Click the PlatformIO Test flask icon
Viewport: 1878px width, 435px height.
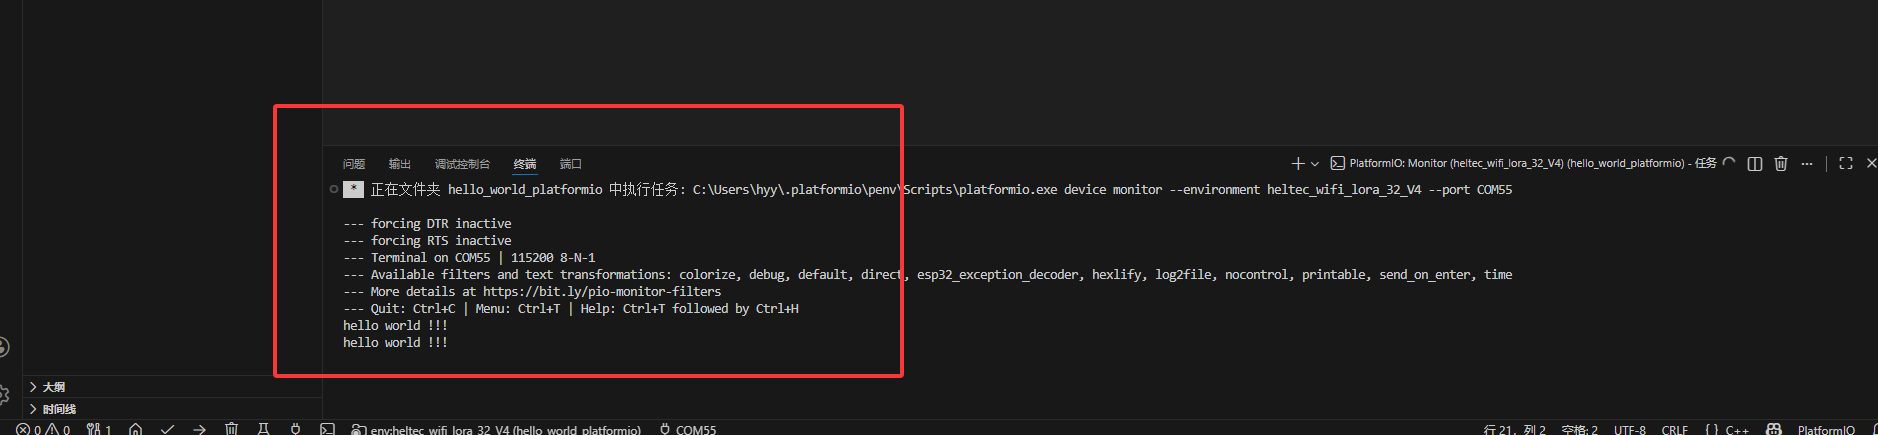(263, 429)
